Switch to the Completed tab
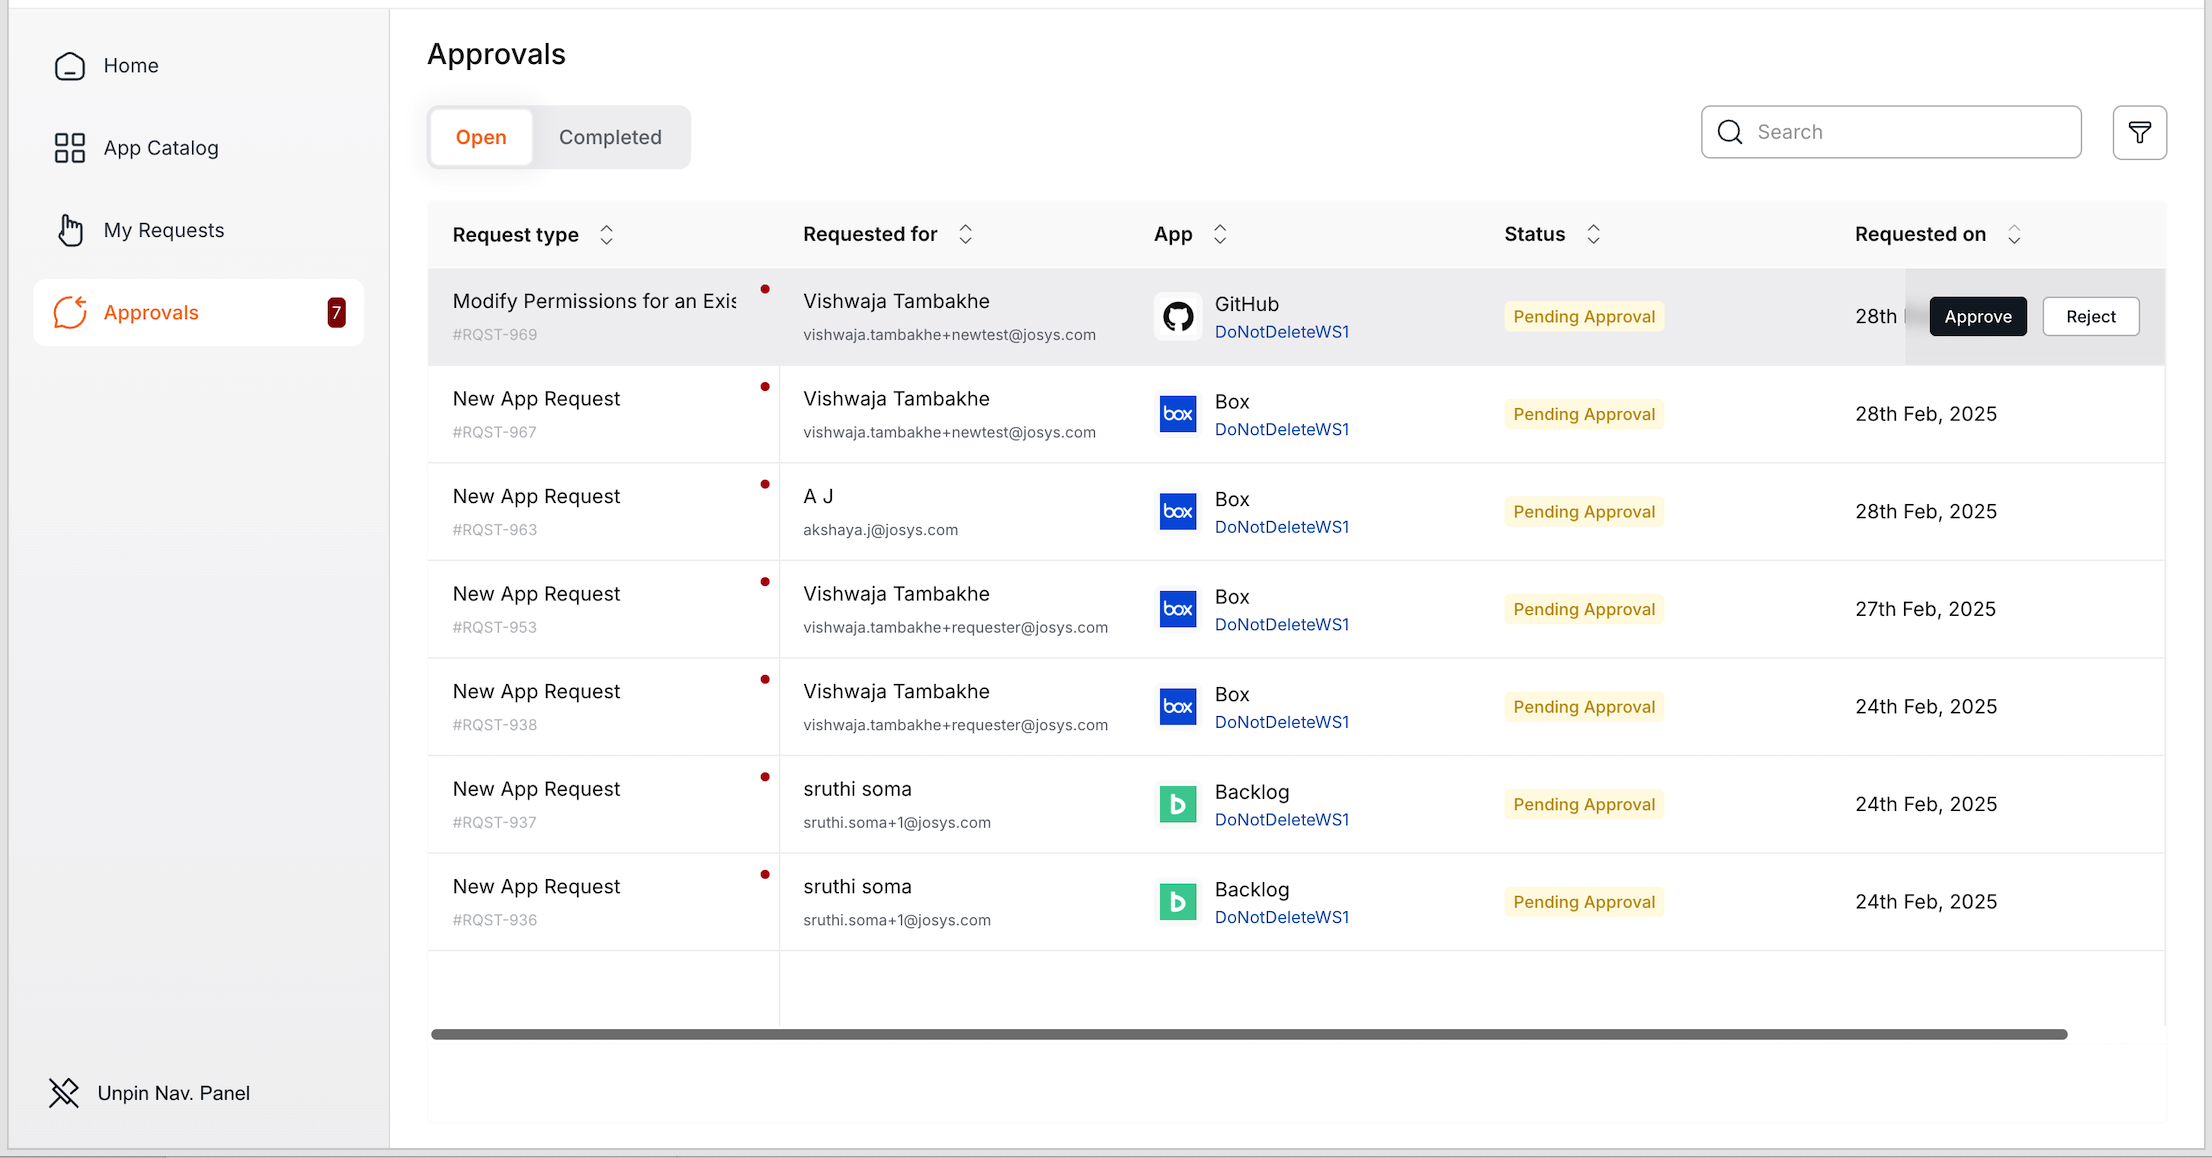Viewport: 2212px width, 1158px height. [610, 137]
